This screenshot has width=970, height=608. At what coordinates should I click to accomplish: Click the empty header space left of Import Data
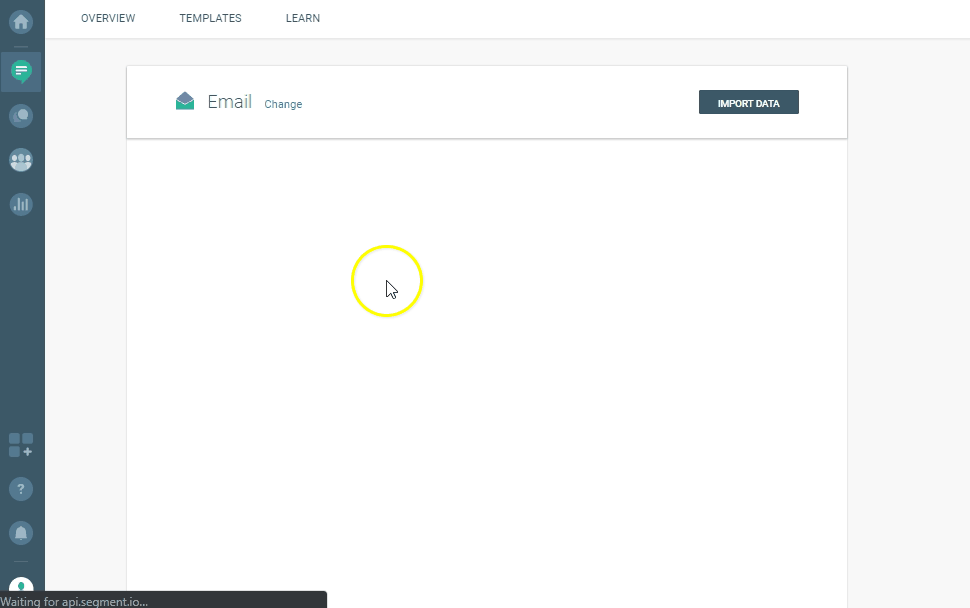pyautogui.click(x=500, y=102)
